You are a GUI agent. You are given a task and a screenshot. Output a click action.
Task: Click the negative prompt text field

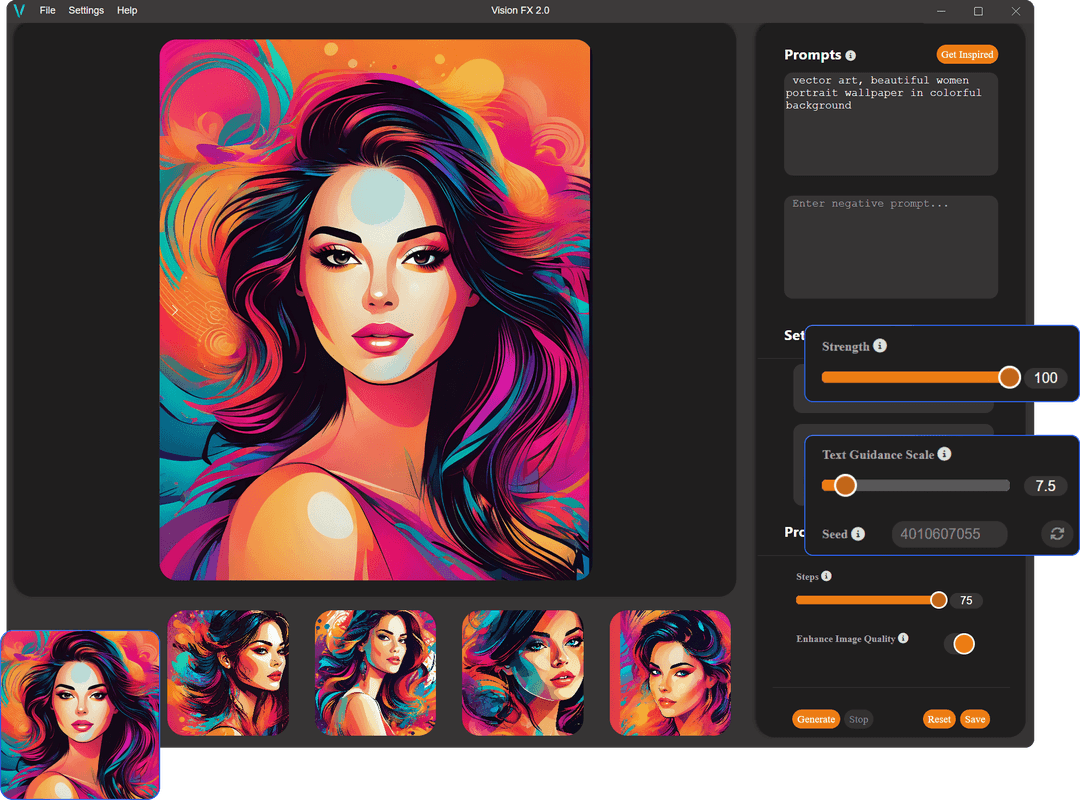(x=890, y=245)
